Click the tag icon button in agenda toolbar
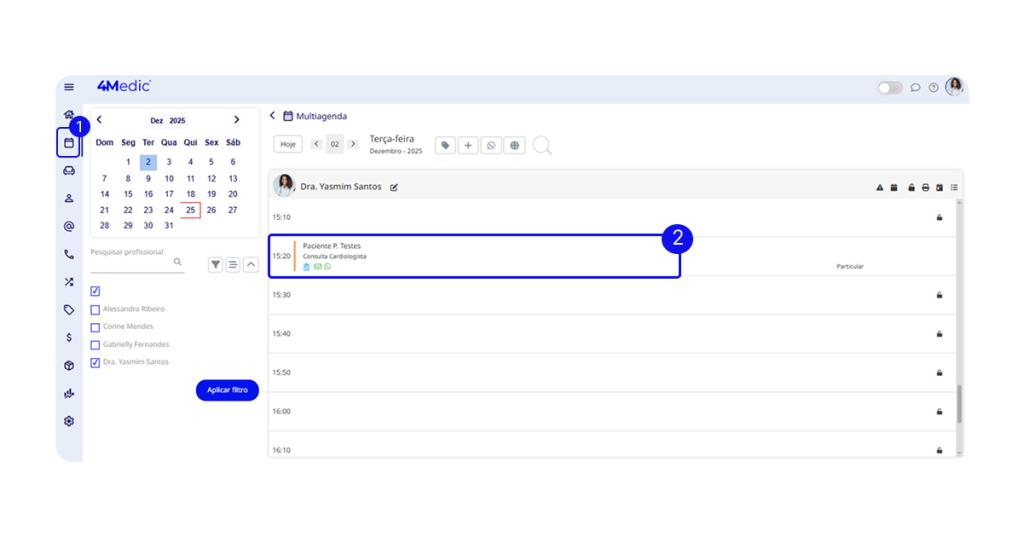This screenshot has width=1024, height=537. point(445,145)
